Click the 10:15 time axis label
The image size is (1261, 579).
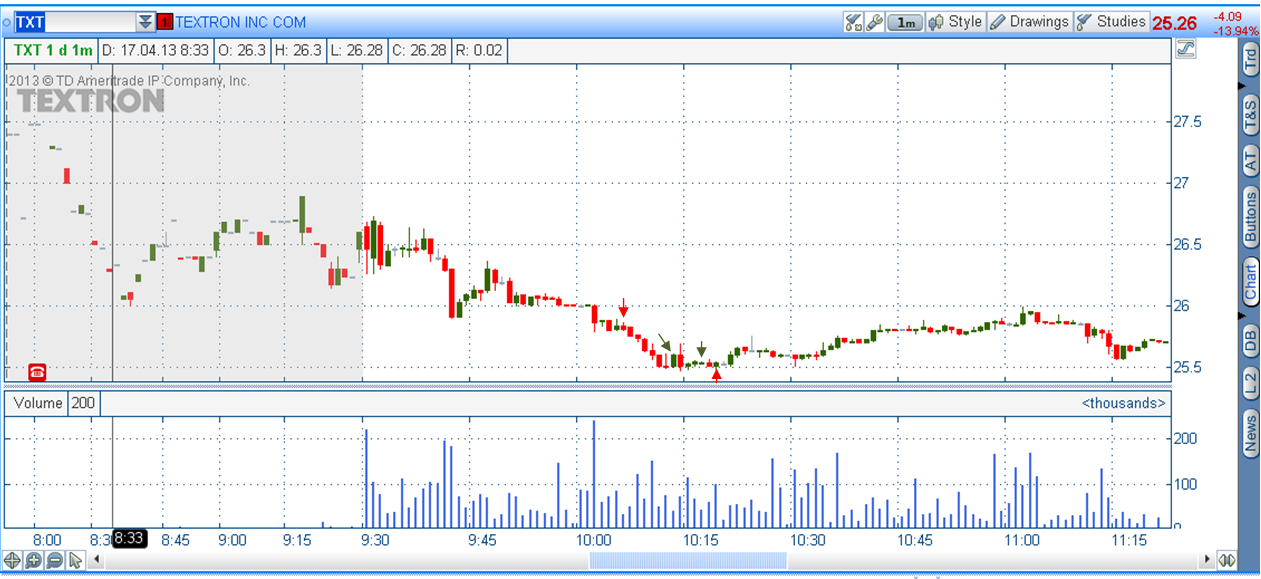click(x=701, y=539)
